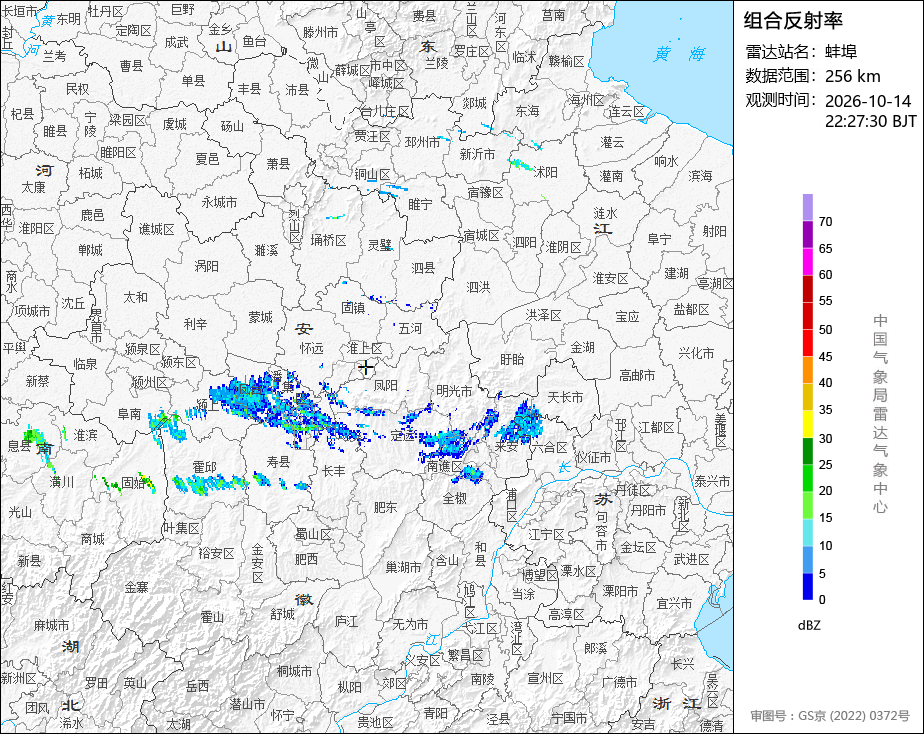Screen dimensions: 924x734
Task: Click the dBZ unit label under legend
Action: point(809,626)
